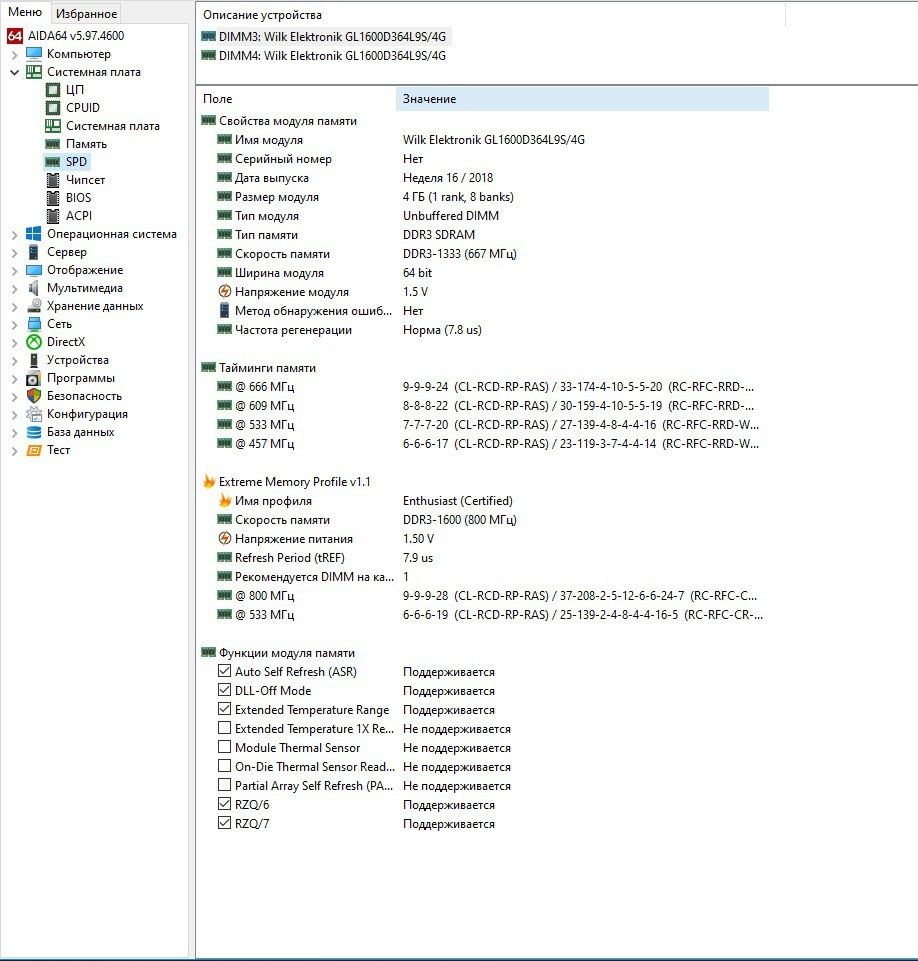The image size is (918, 961).
Task: Click the BIOS chip icon
Action: click(53, 198)
